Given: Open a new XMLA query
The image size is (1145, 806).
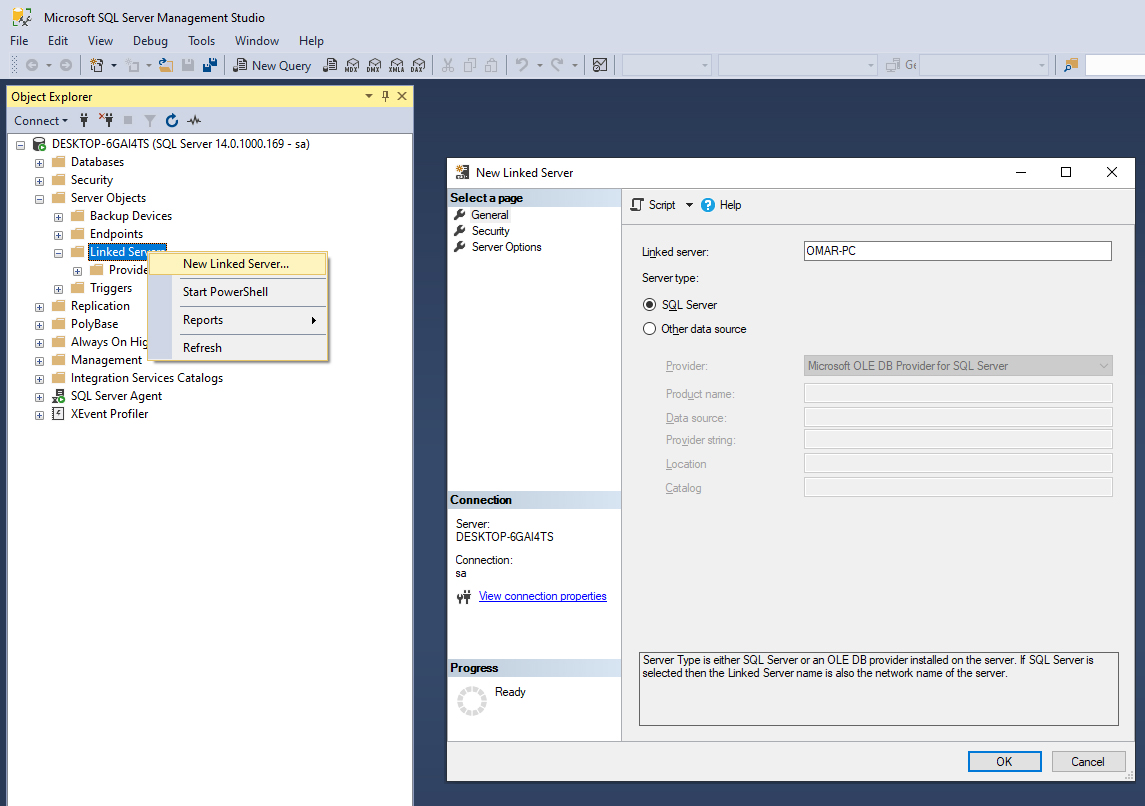Looking at the screenshot, I should (397, 66).
